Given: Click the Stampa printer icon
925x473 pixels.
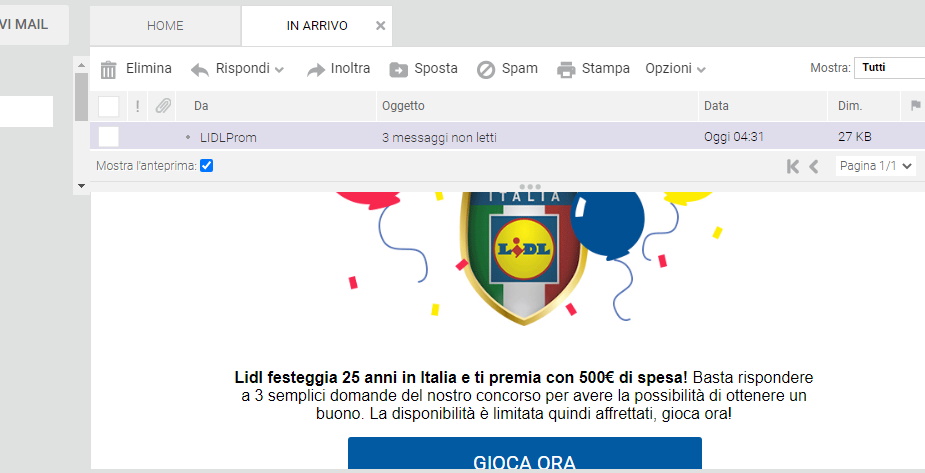Looking at the screenshot, I should pyautogui.click(x=566, y=70).
